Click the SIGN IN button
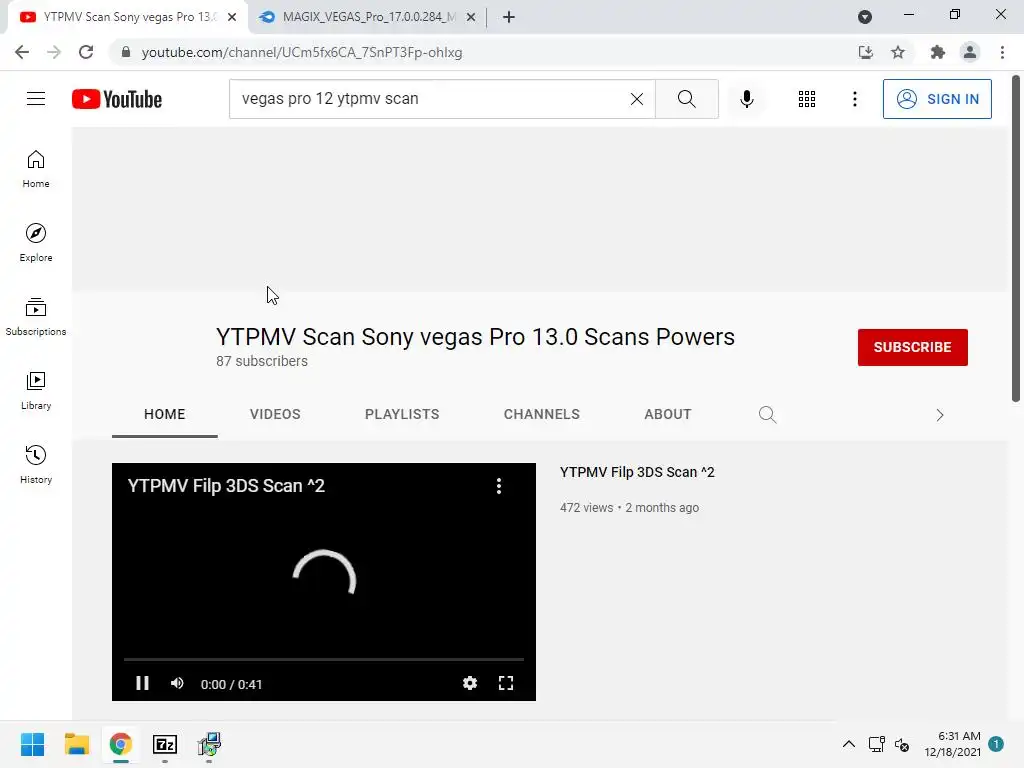1024x768 pixels. click(937, 99)
